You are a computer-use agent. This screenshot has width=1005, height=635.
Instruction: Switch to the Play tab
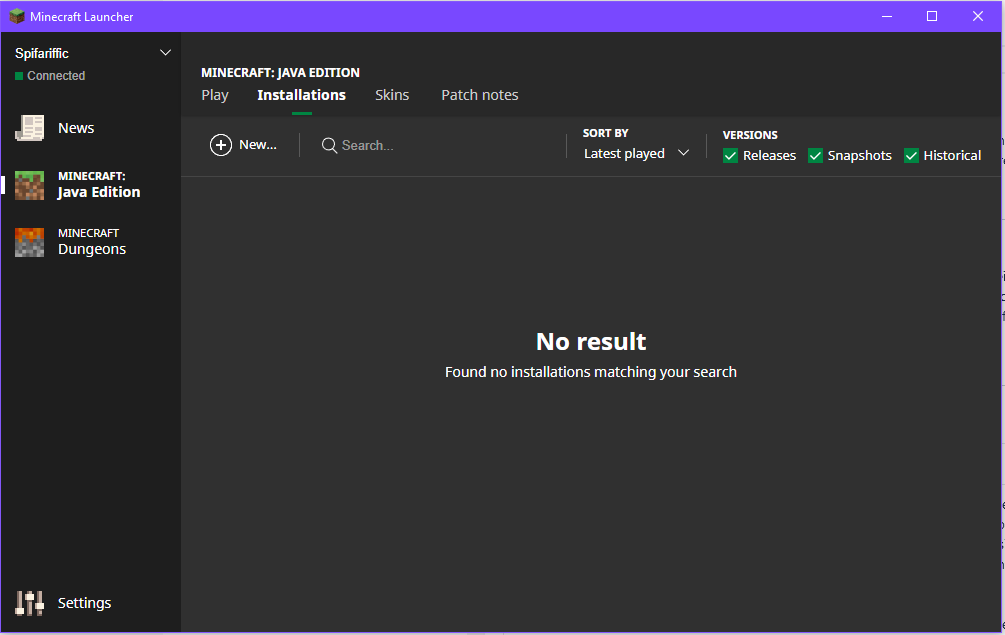pyautogui.click(x=215, y=95)
